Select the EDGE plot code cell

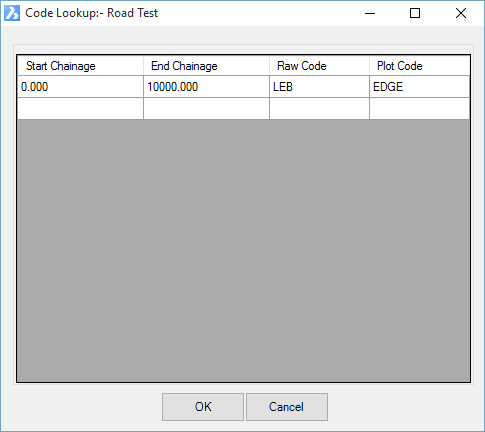[419, 87]
